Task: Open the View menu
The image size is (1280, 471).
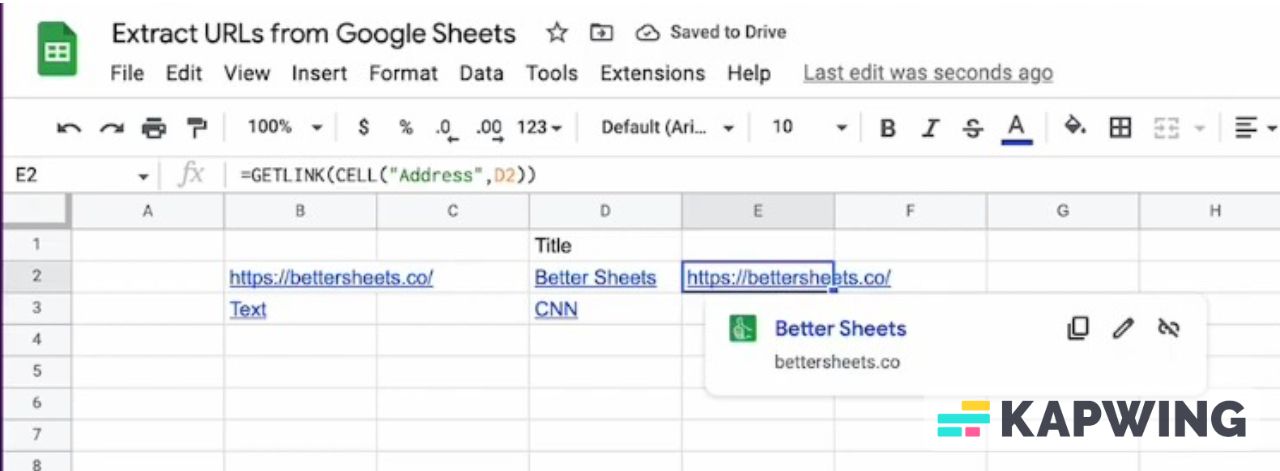Action: (247, 73)
